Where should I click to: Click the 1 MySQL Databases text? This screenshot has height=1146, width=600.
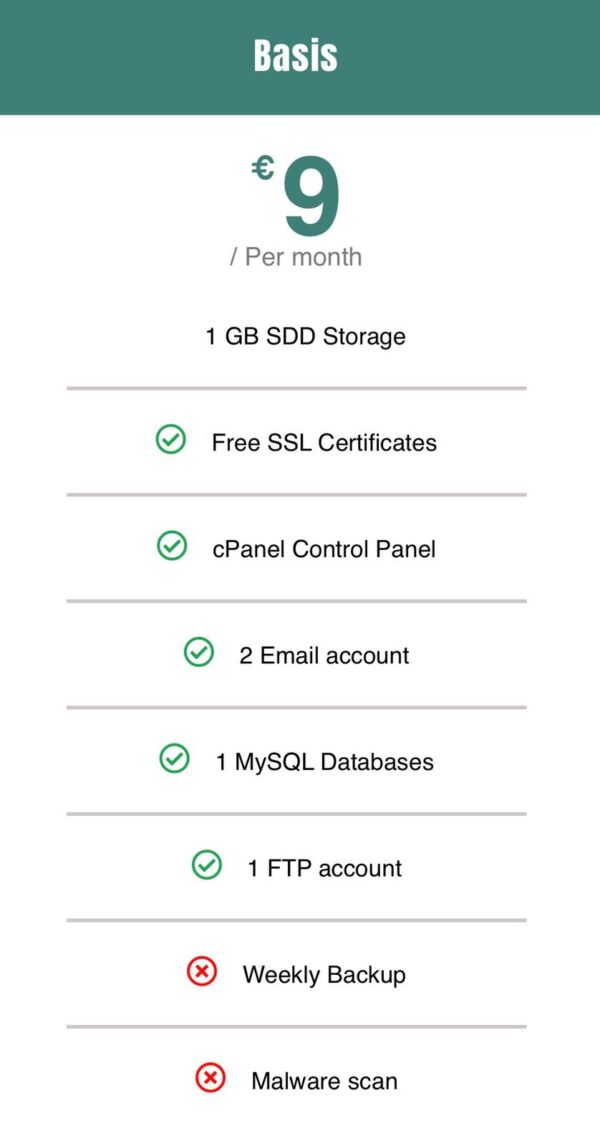click(x=324, y=762)
